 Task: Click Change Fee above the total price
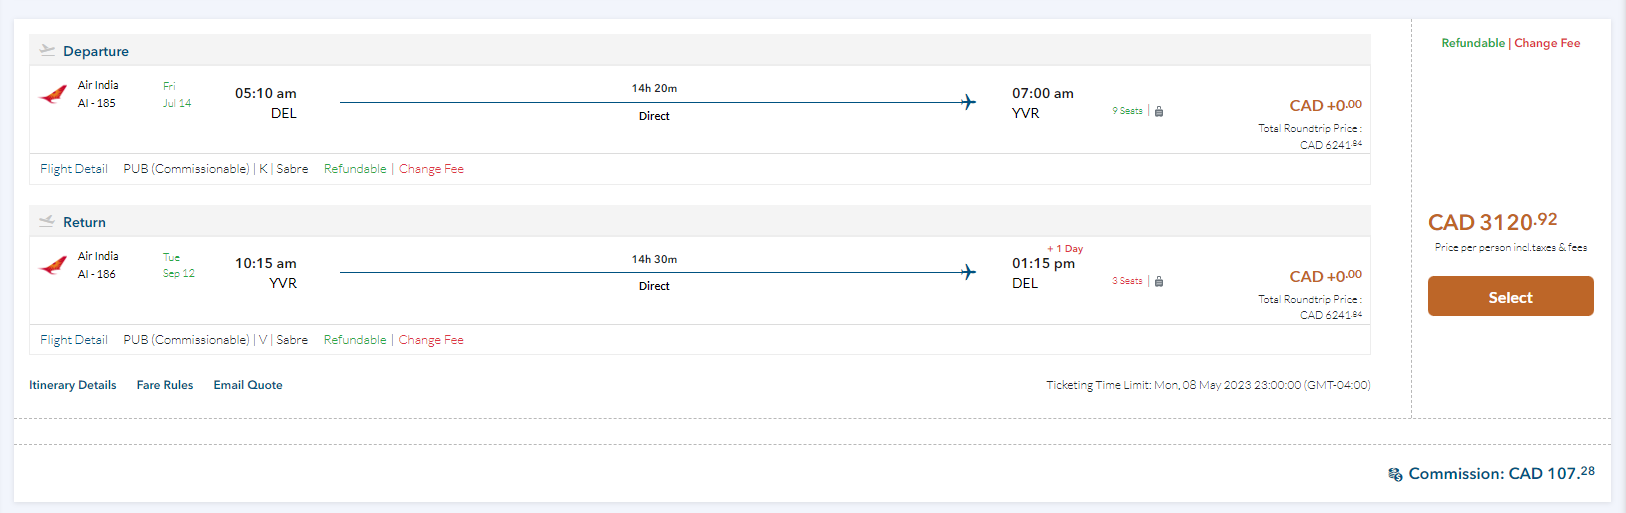pyautogui.click(x=1547, y=43)
